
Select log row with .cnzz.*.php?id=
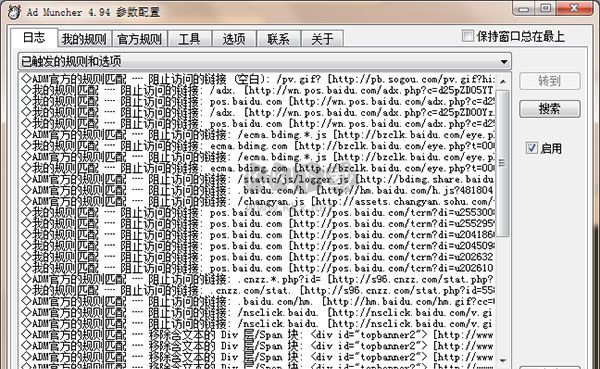[258, 279]
